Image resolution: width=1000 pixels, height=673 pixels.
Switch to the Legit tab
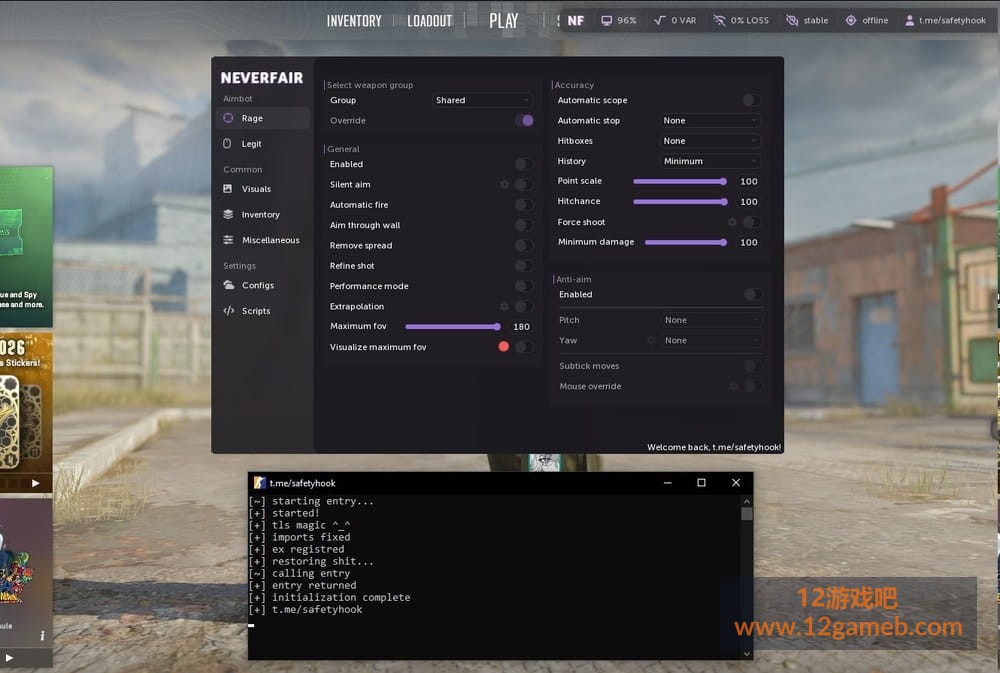tap(263, 144)
